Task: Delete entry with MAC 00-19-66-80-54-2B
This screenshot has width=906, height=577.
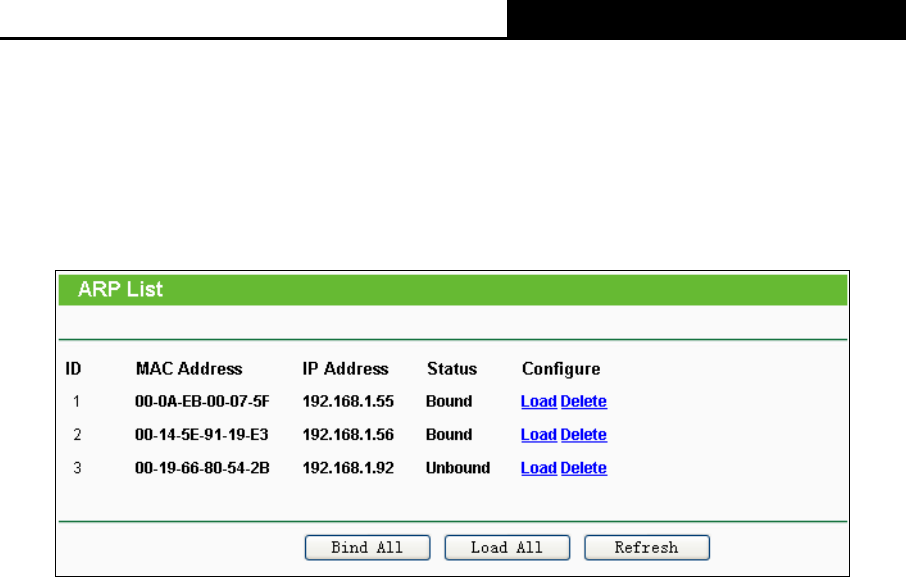Action: [584, 468]
